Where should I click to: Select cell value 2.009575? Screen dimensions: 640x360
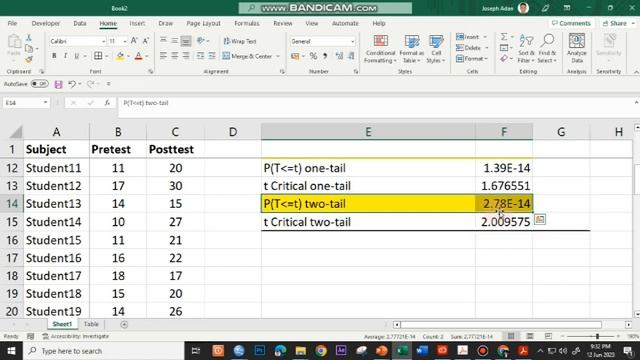[x=504, y=222]
